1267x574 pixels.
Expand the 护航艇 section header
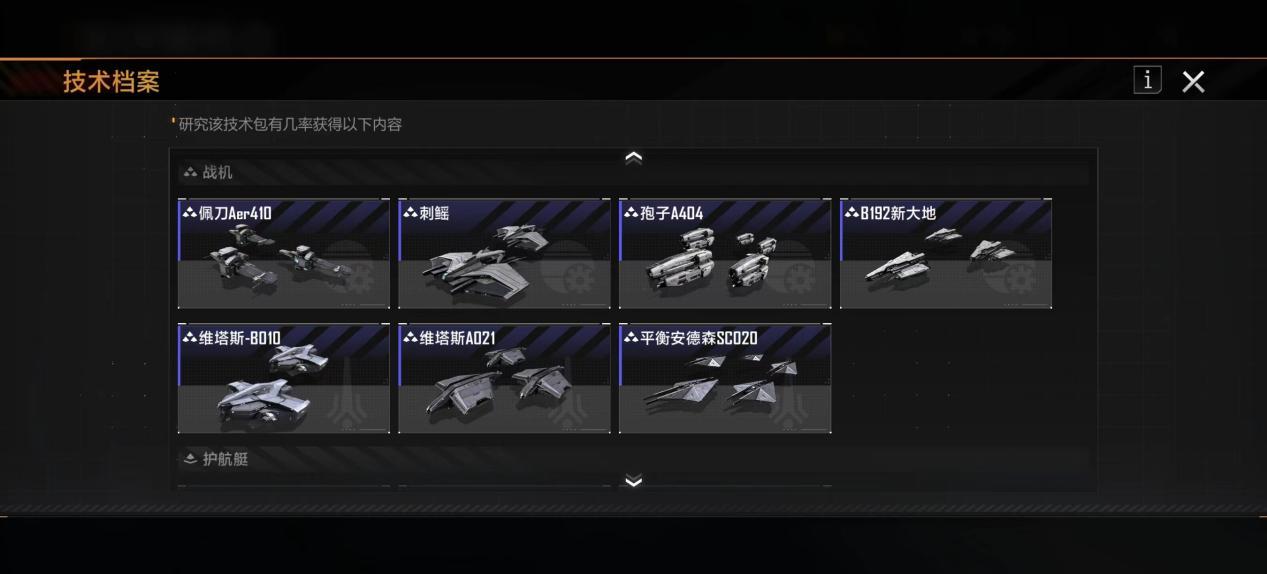[x=633, y=459]
